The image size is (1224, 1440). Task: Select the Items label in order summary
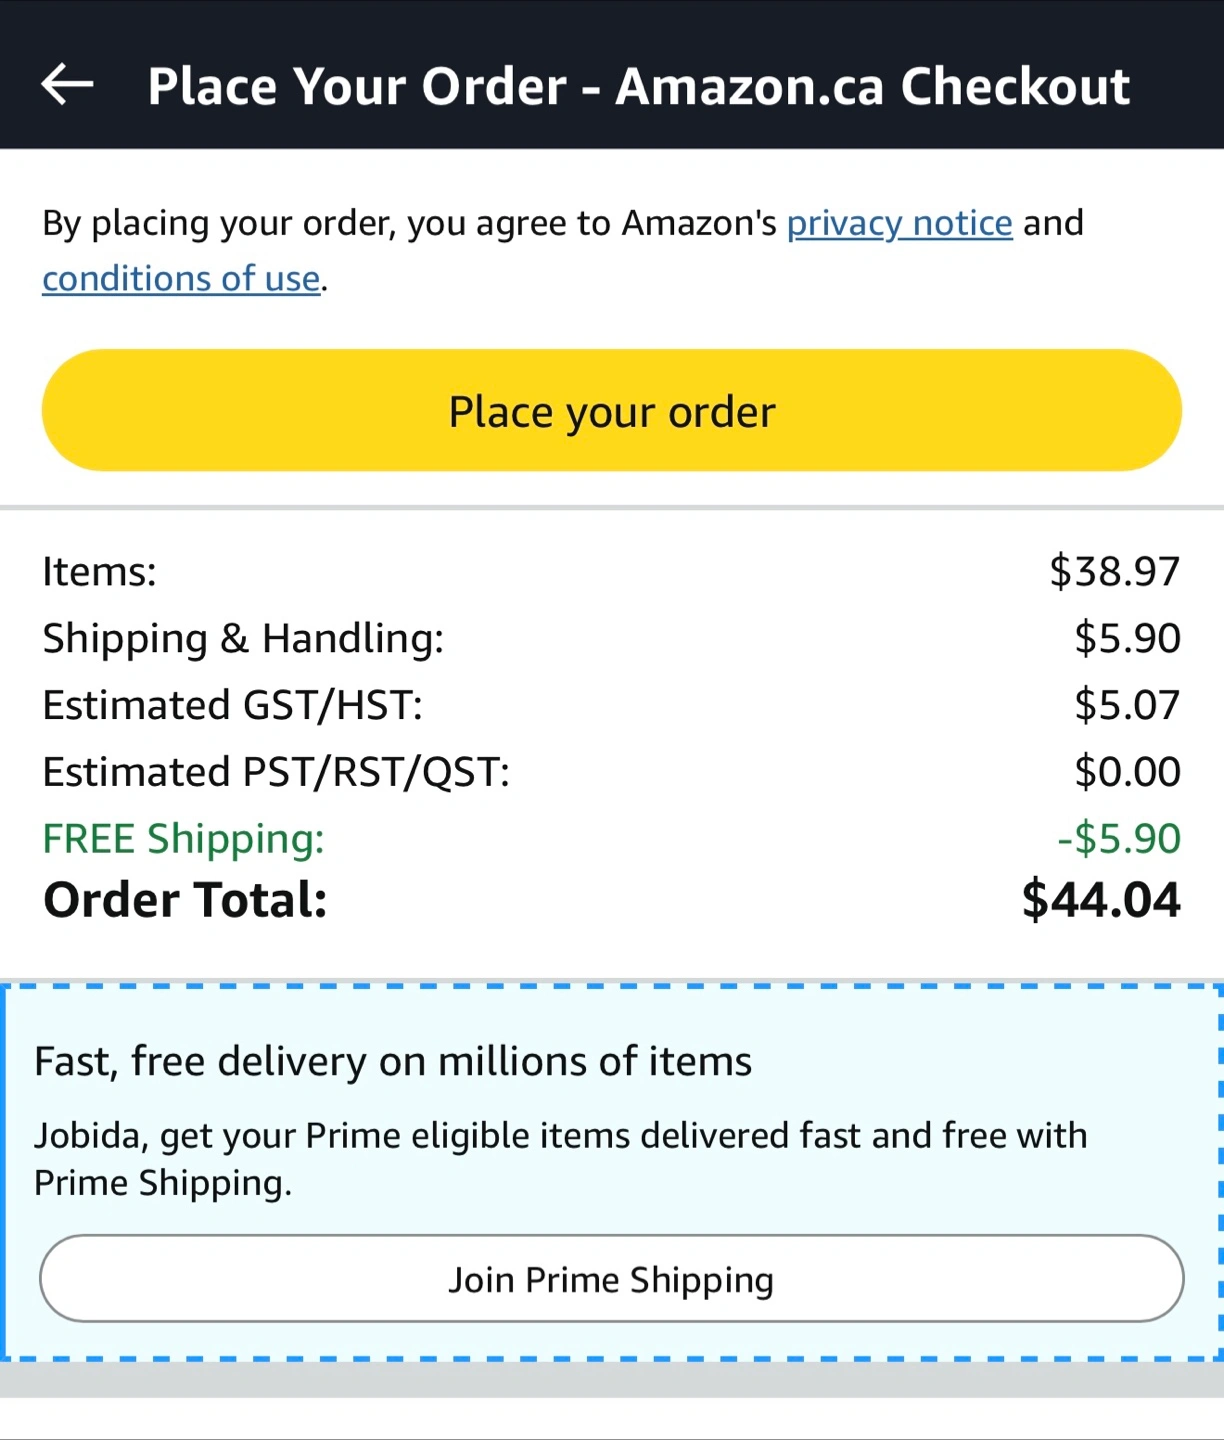(99, 572)
